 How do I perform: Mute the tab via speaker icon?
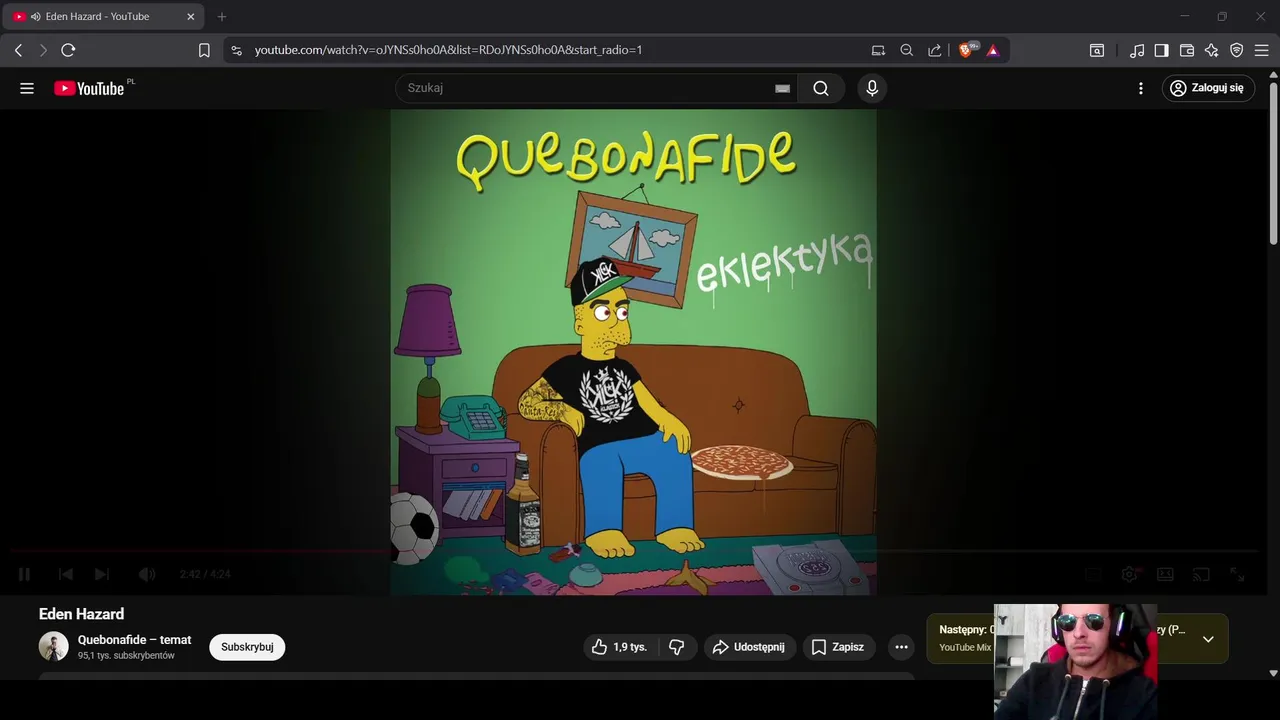pyautogui.click(x=36, y=16)
